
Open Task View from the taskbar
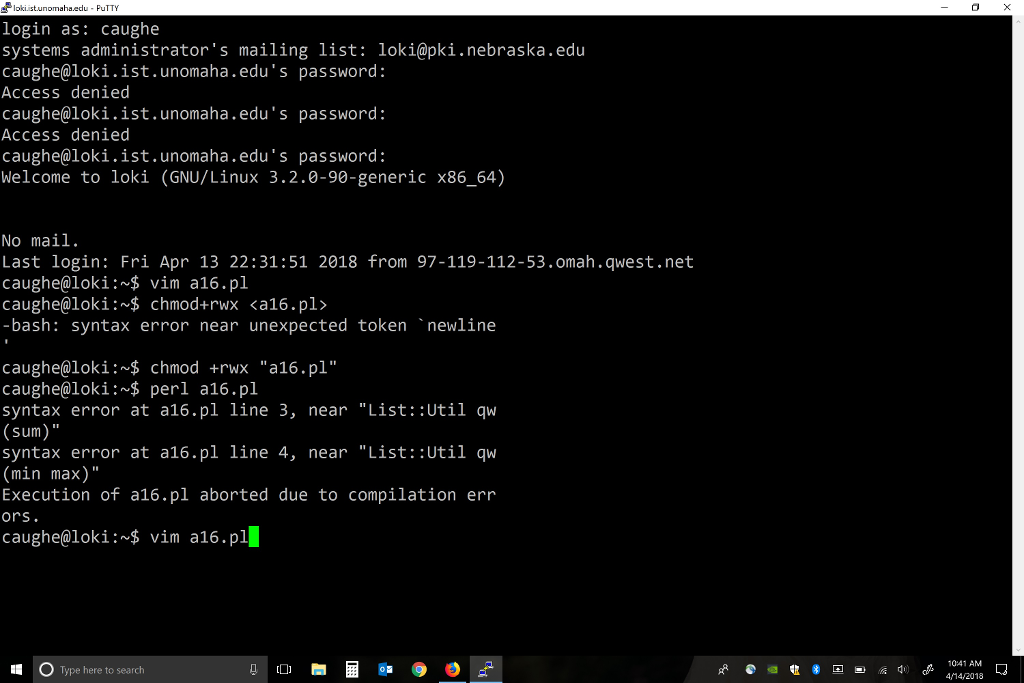[284, 669]
